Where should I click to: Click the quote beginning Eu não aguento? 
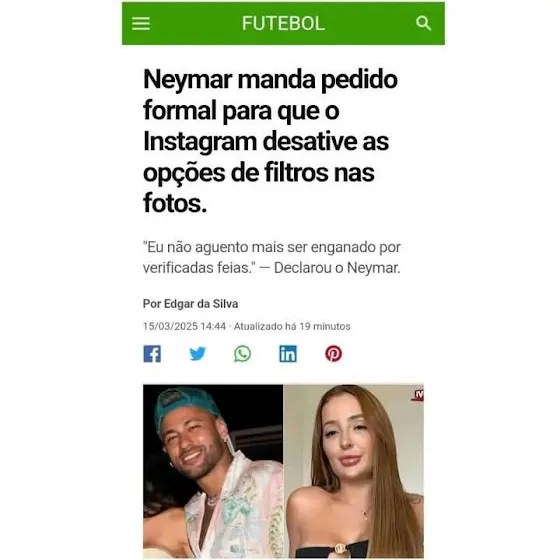click(x=272, y=257)
